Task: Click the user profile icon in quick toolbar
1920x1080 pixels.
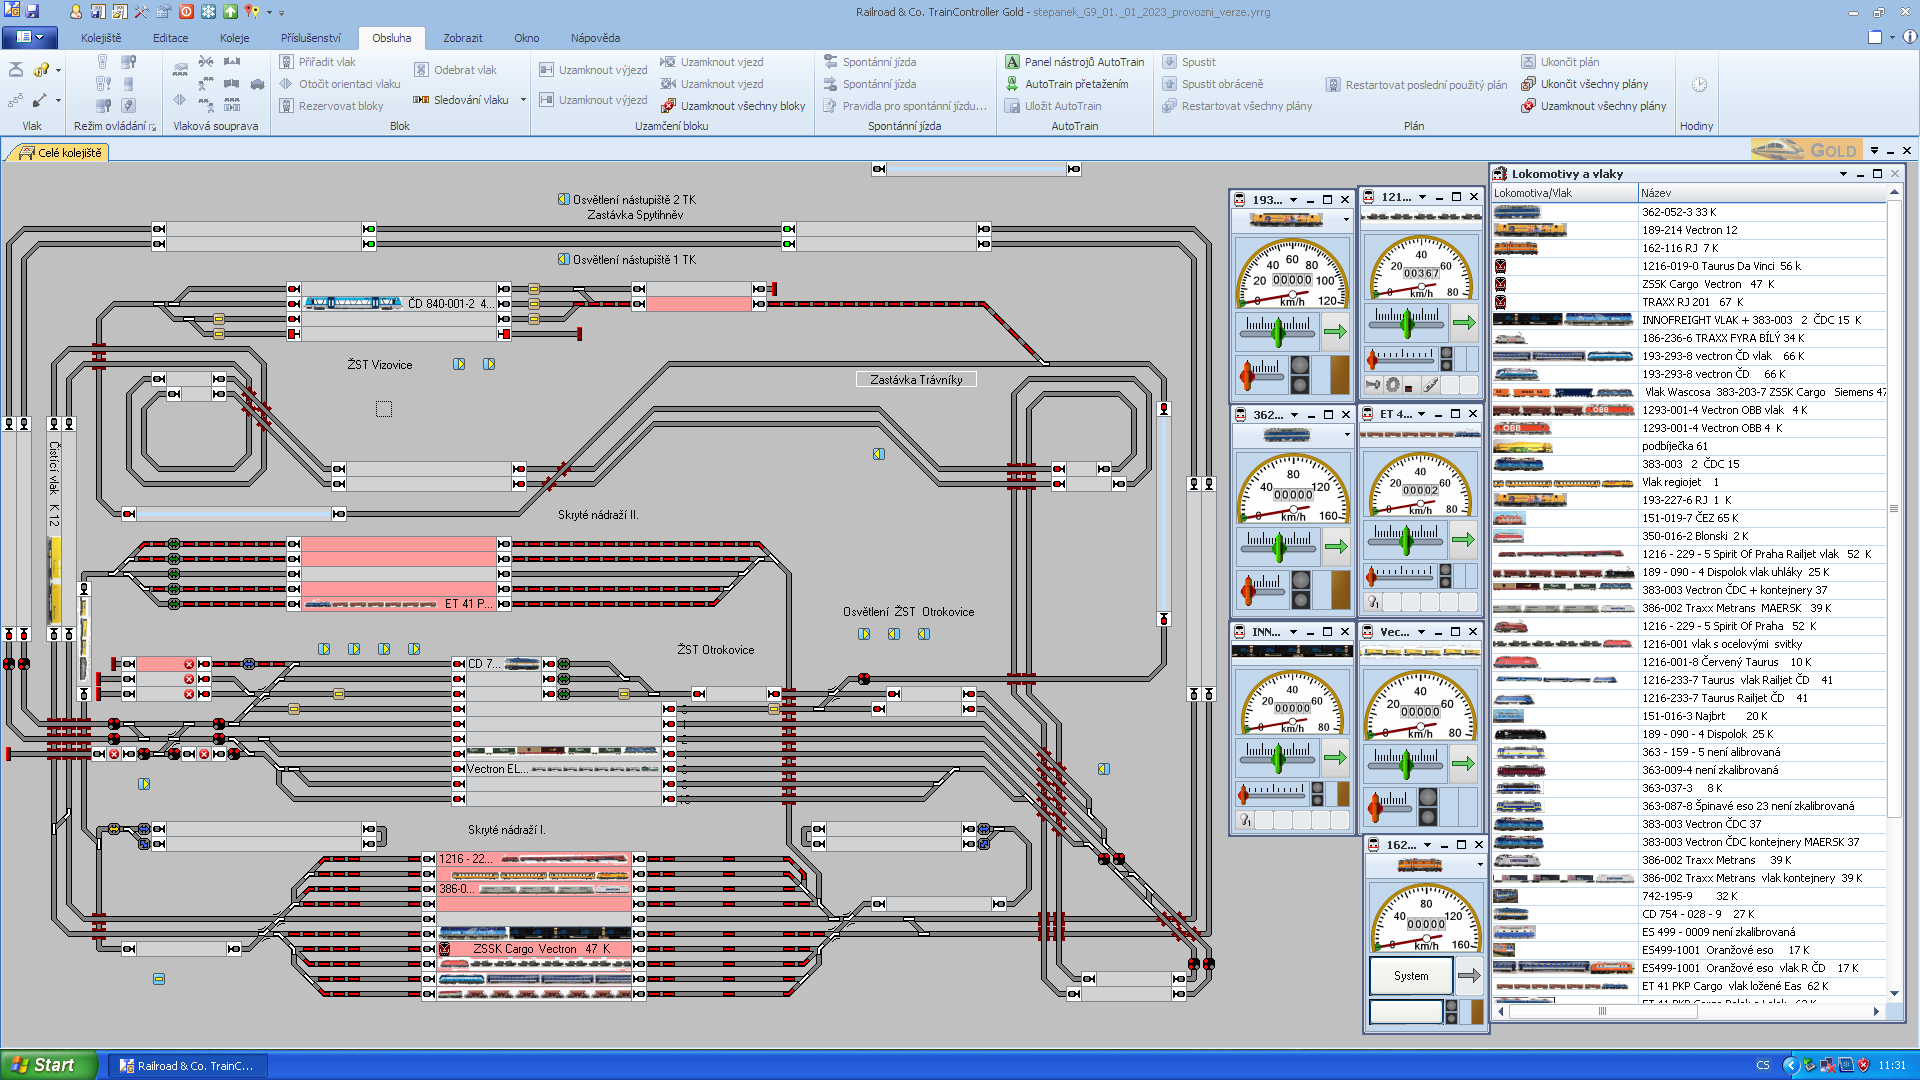Action: tap(76, 11)
